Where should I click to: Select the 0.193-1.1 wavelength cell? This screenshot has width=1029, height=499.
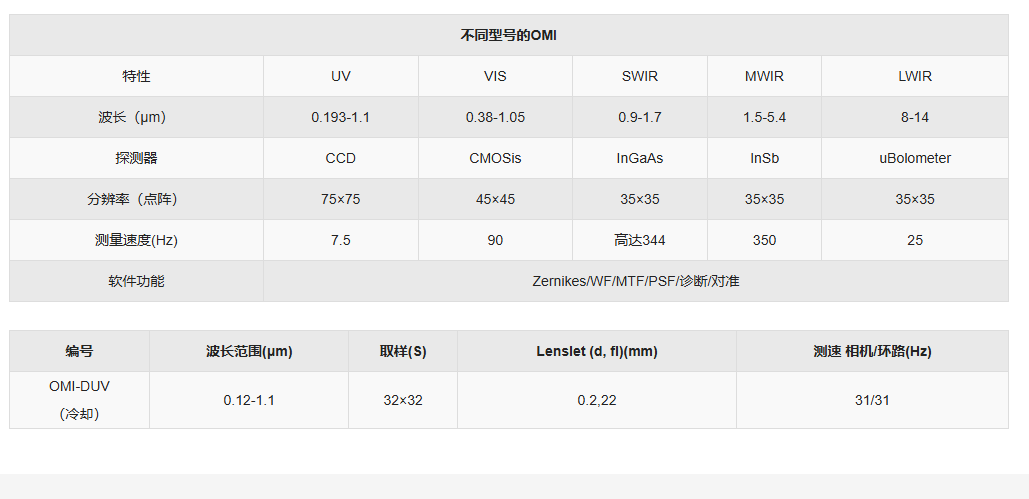coord(341,117)
